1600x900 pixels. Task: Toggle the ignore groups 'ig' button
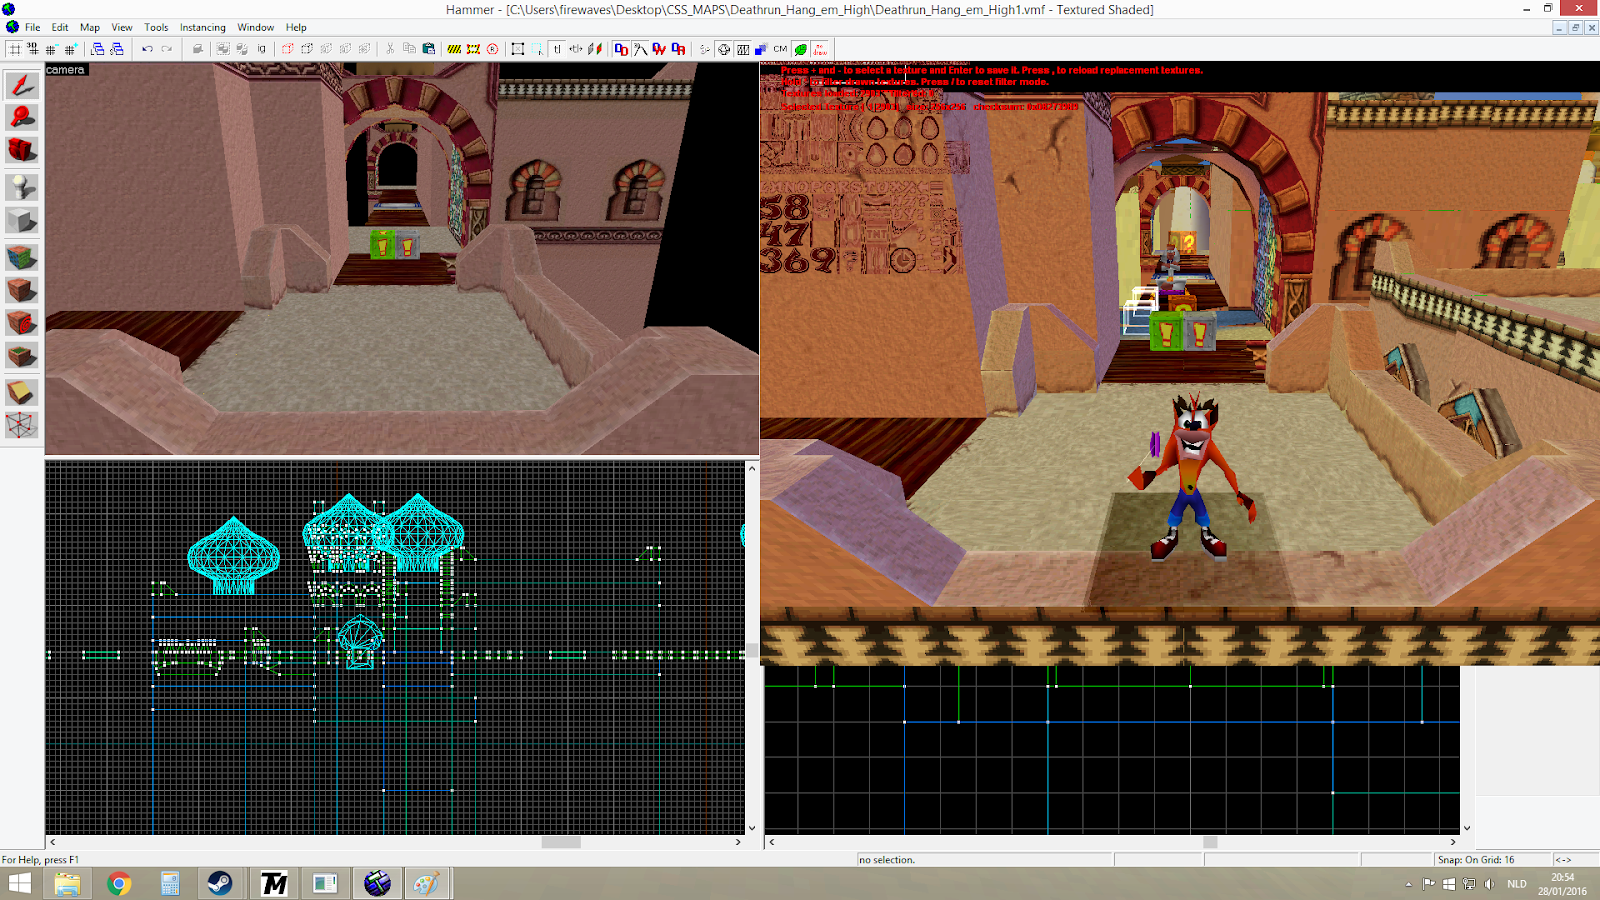tap(262, 49)
